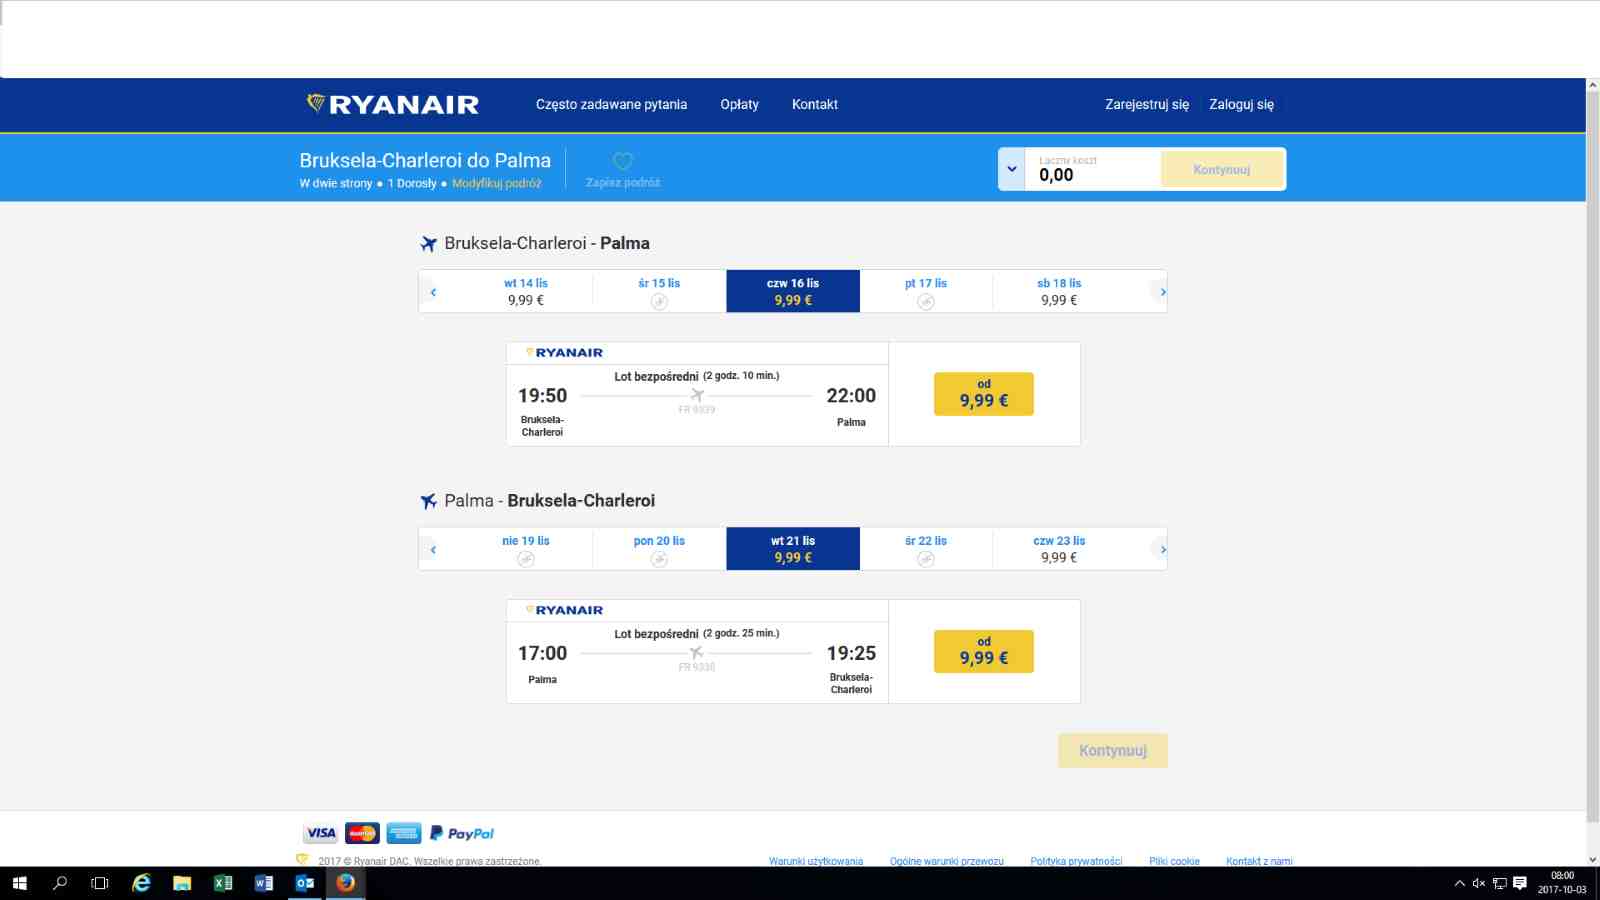Show later return dates with right arrow

pos(1162,549)
